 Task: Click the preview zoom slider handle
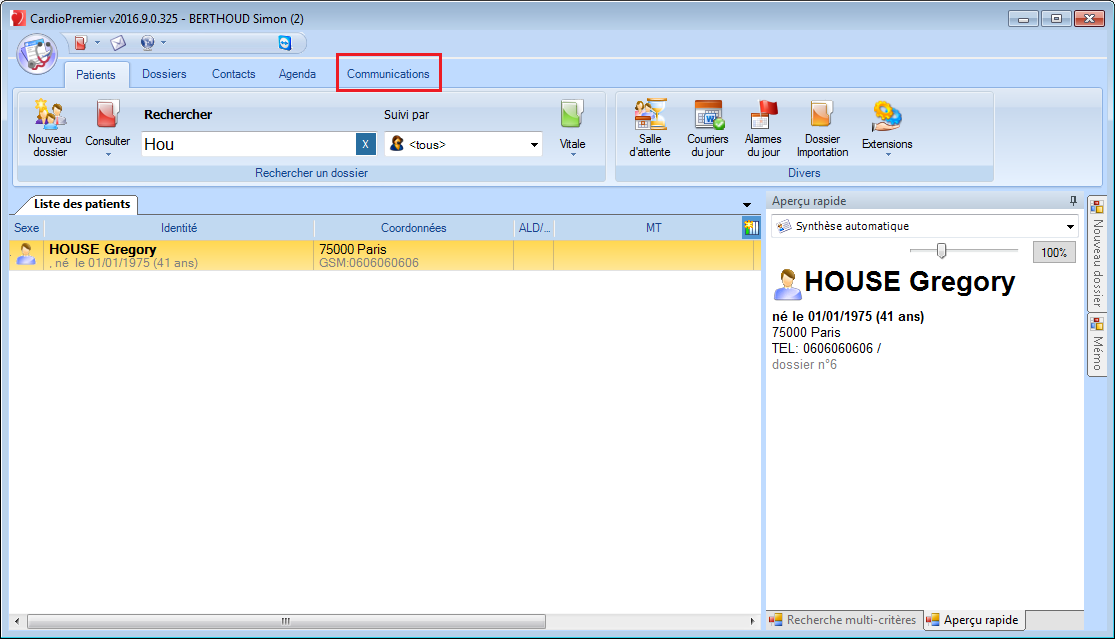[x=941, y=251]
